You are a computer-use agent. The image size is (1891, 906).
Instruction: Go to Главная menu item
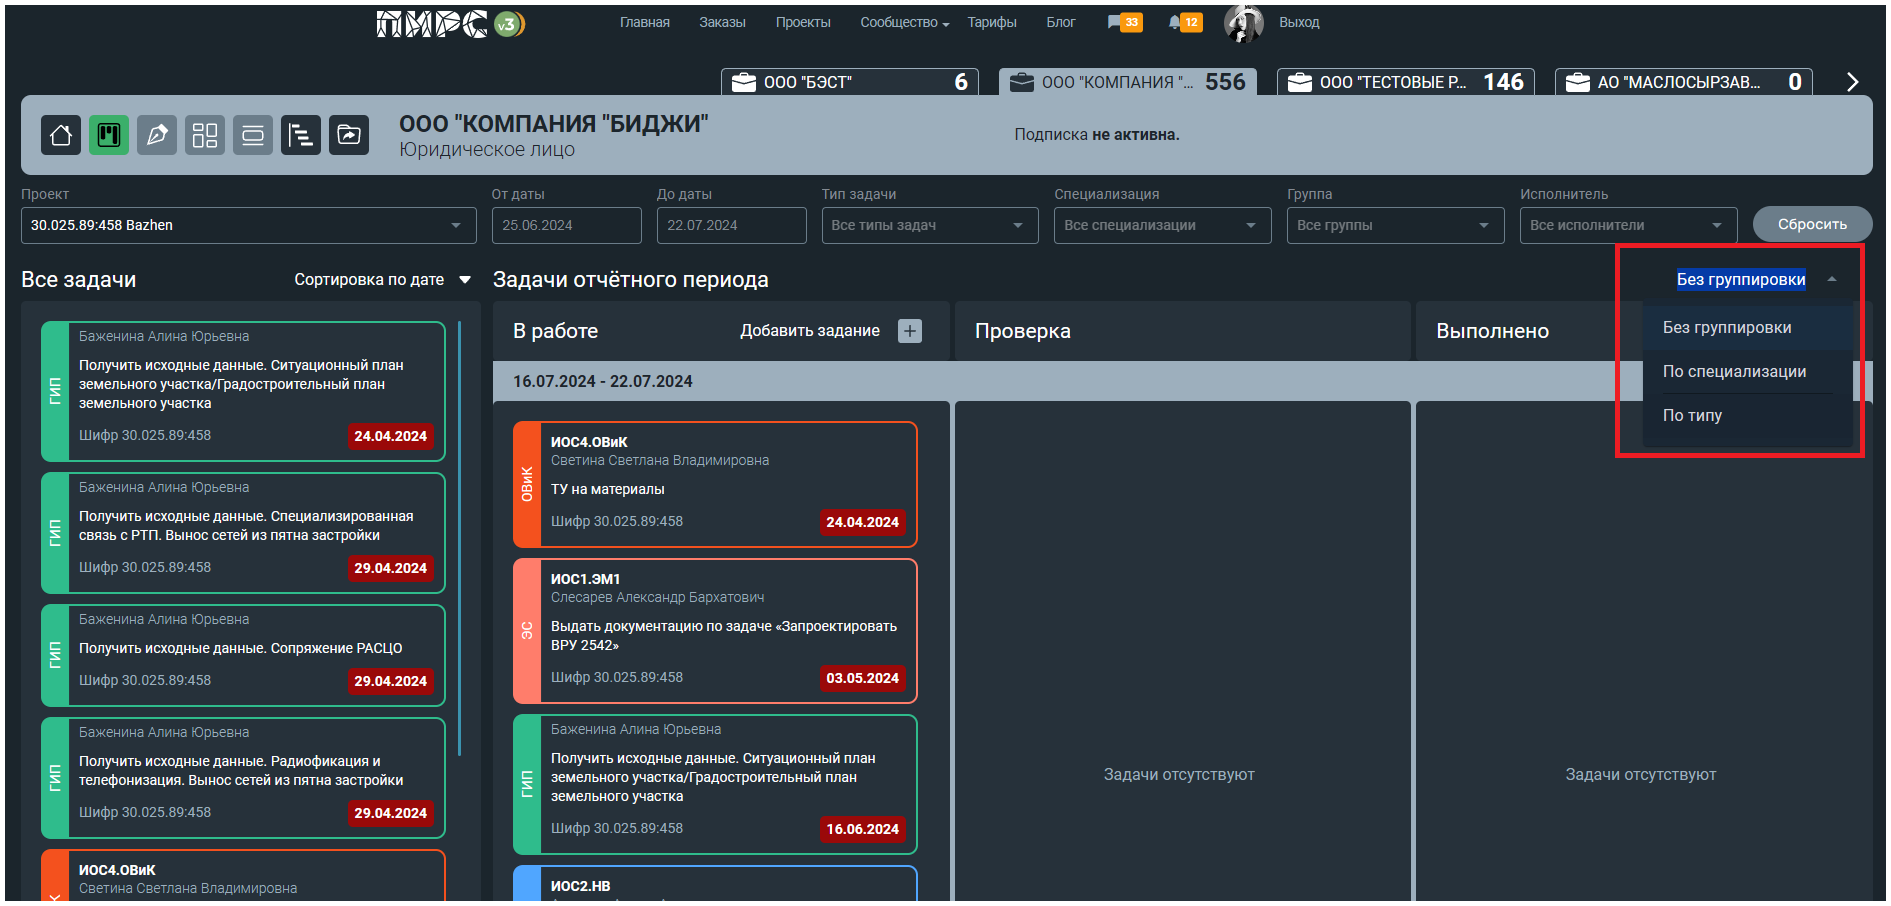point(645,22)
